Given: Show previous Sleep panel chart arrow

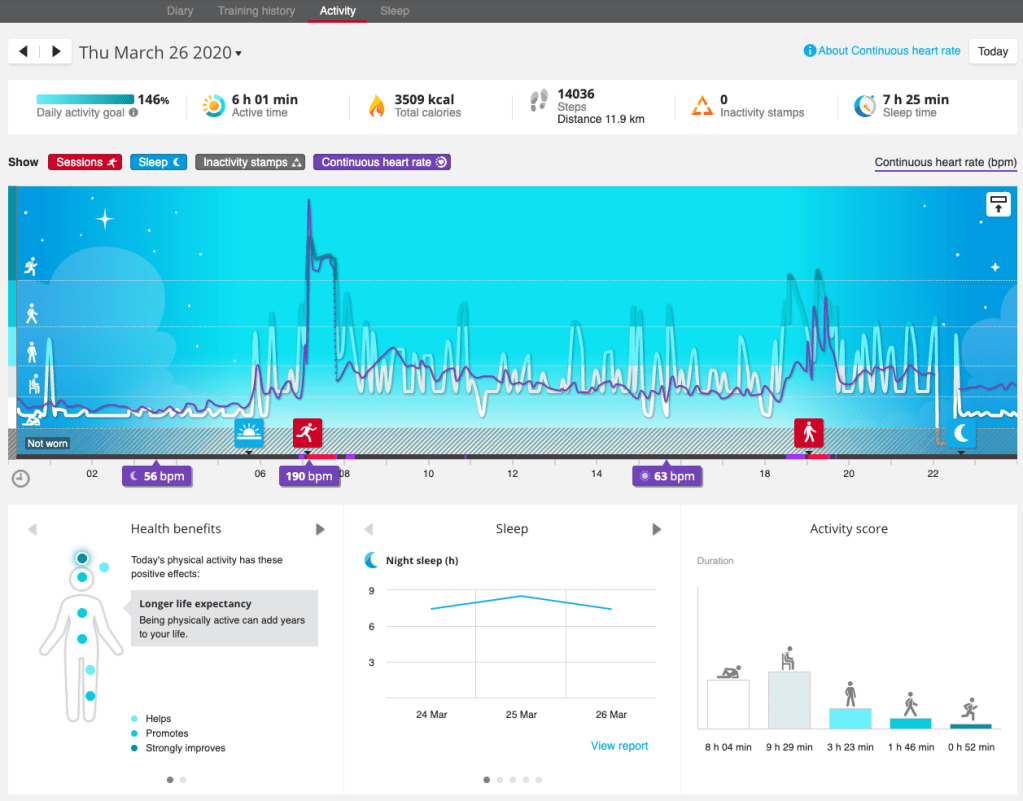Looking at the screenshot, I should pos(368,529).
